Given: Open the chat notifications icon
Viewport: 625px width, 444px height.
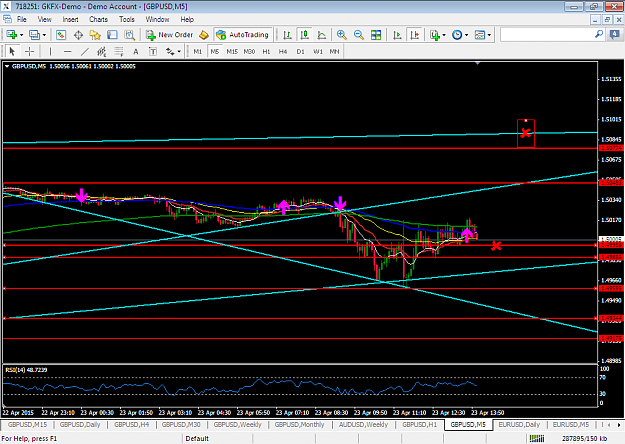Looking at the screenshot, I should pos(615,35).
